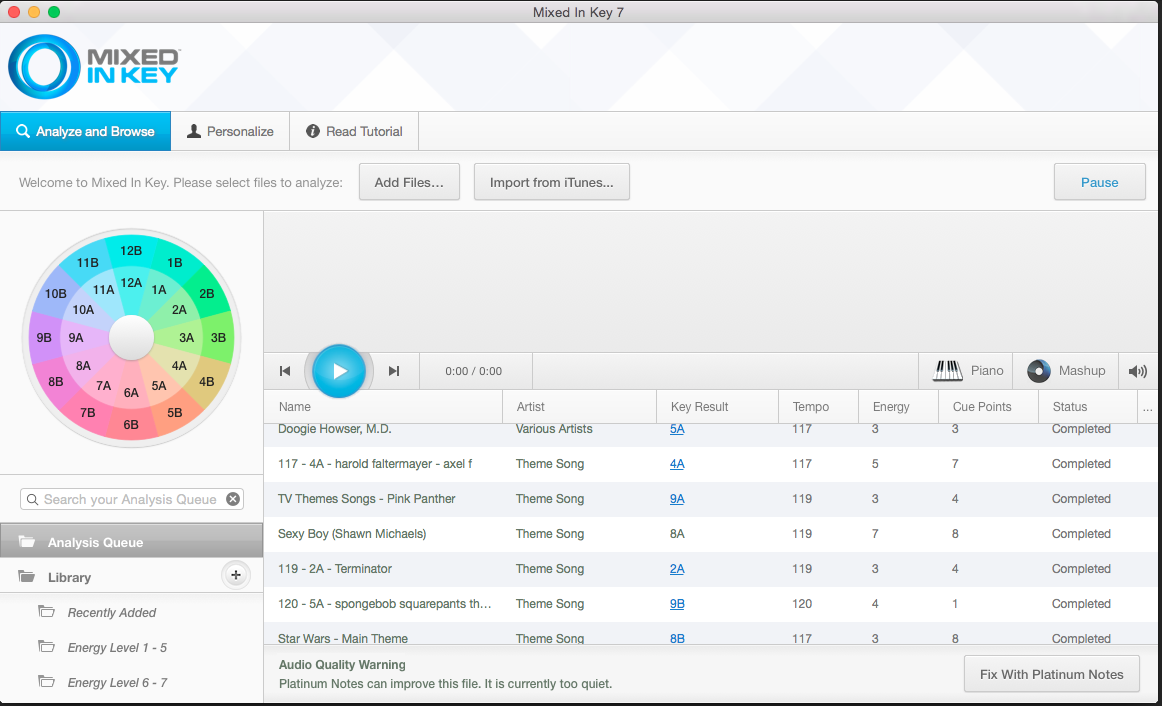Click the Audio Quality Warning heading
This screenshot has height=706, width=1162.
click(342, 665)
